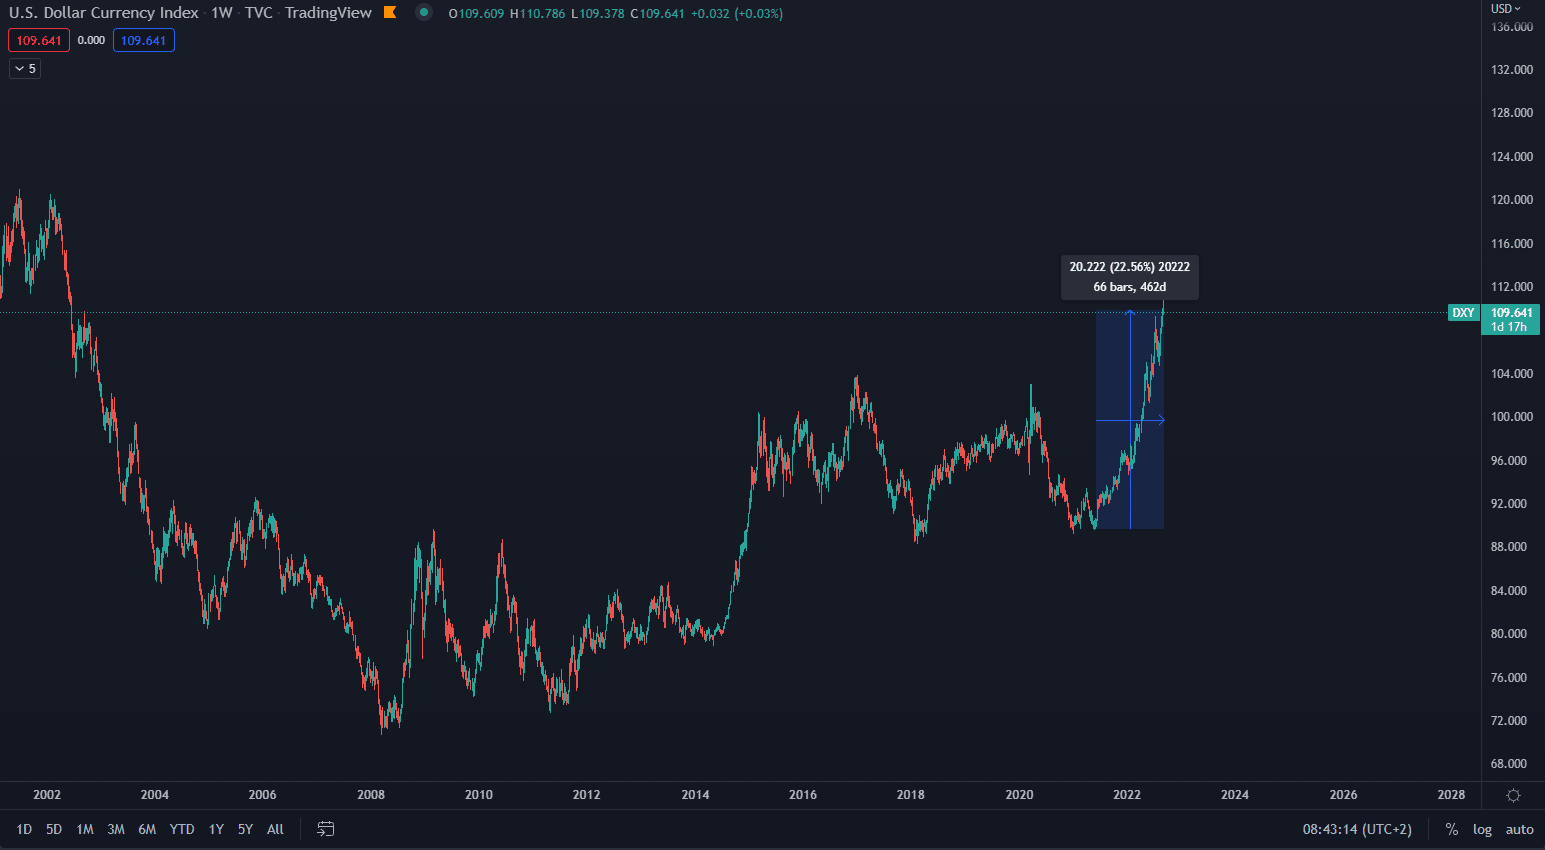Click the red sell price 109.641 button

coord(39,41)
